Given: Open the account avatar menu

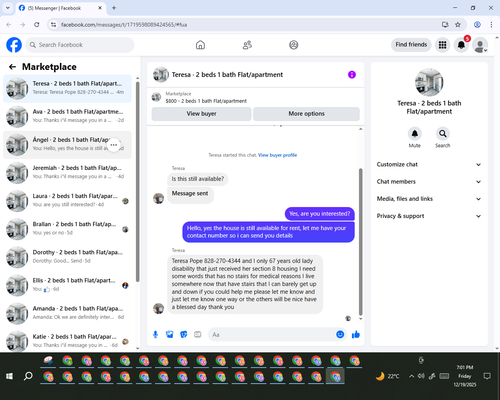Looking at the screenshot, I should [x=480, y=45].
